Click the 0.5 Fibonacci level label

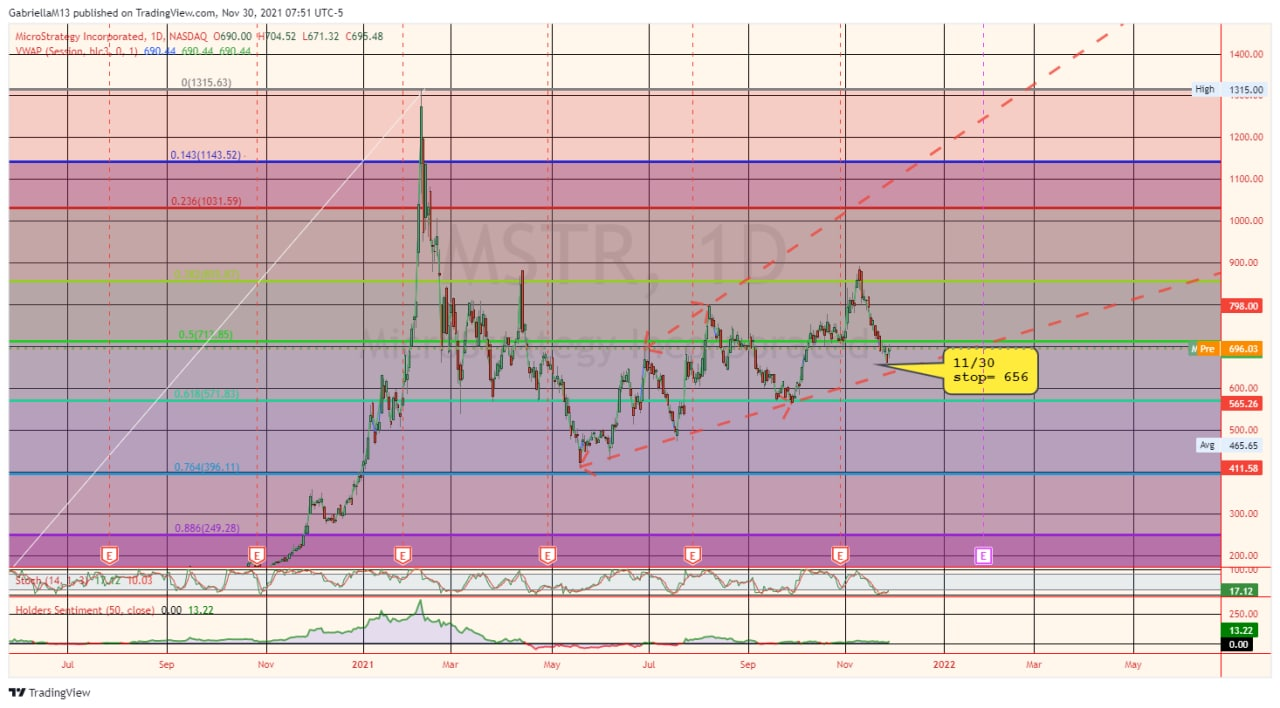click(204, 335)
